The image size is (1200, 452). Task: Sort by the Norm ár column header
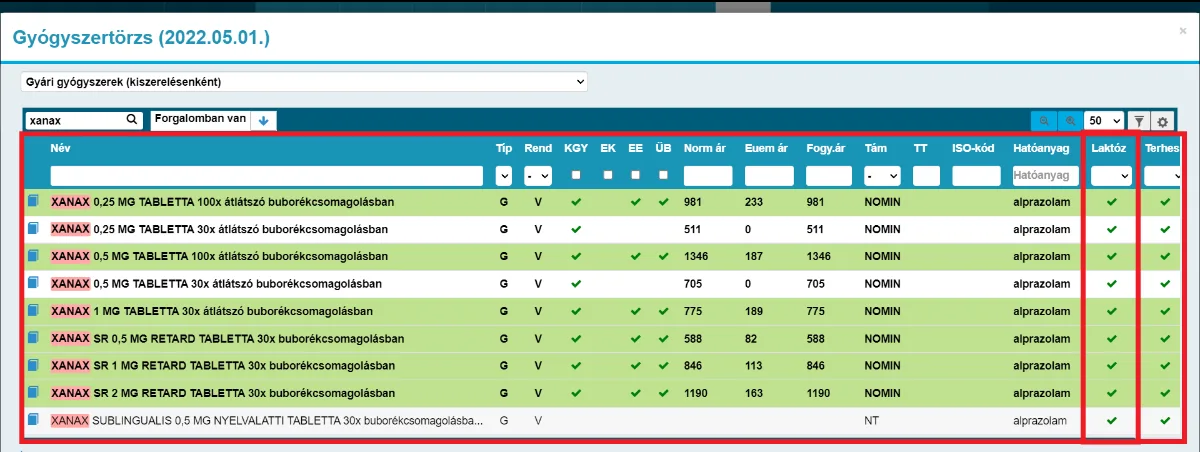click(x=705, y=148)
